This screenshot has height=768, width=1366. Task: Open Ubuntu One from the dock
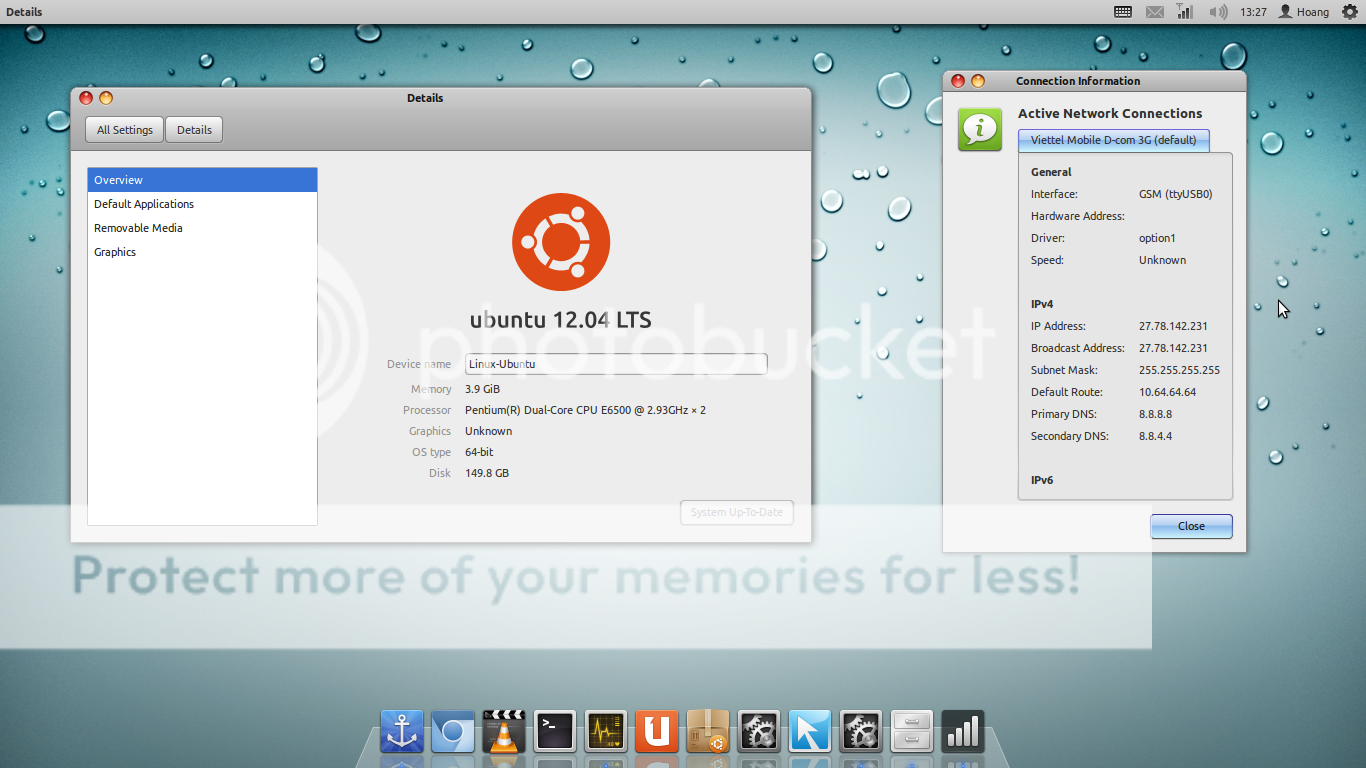657,732
